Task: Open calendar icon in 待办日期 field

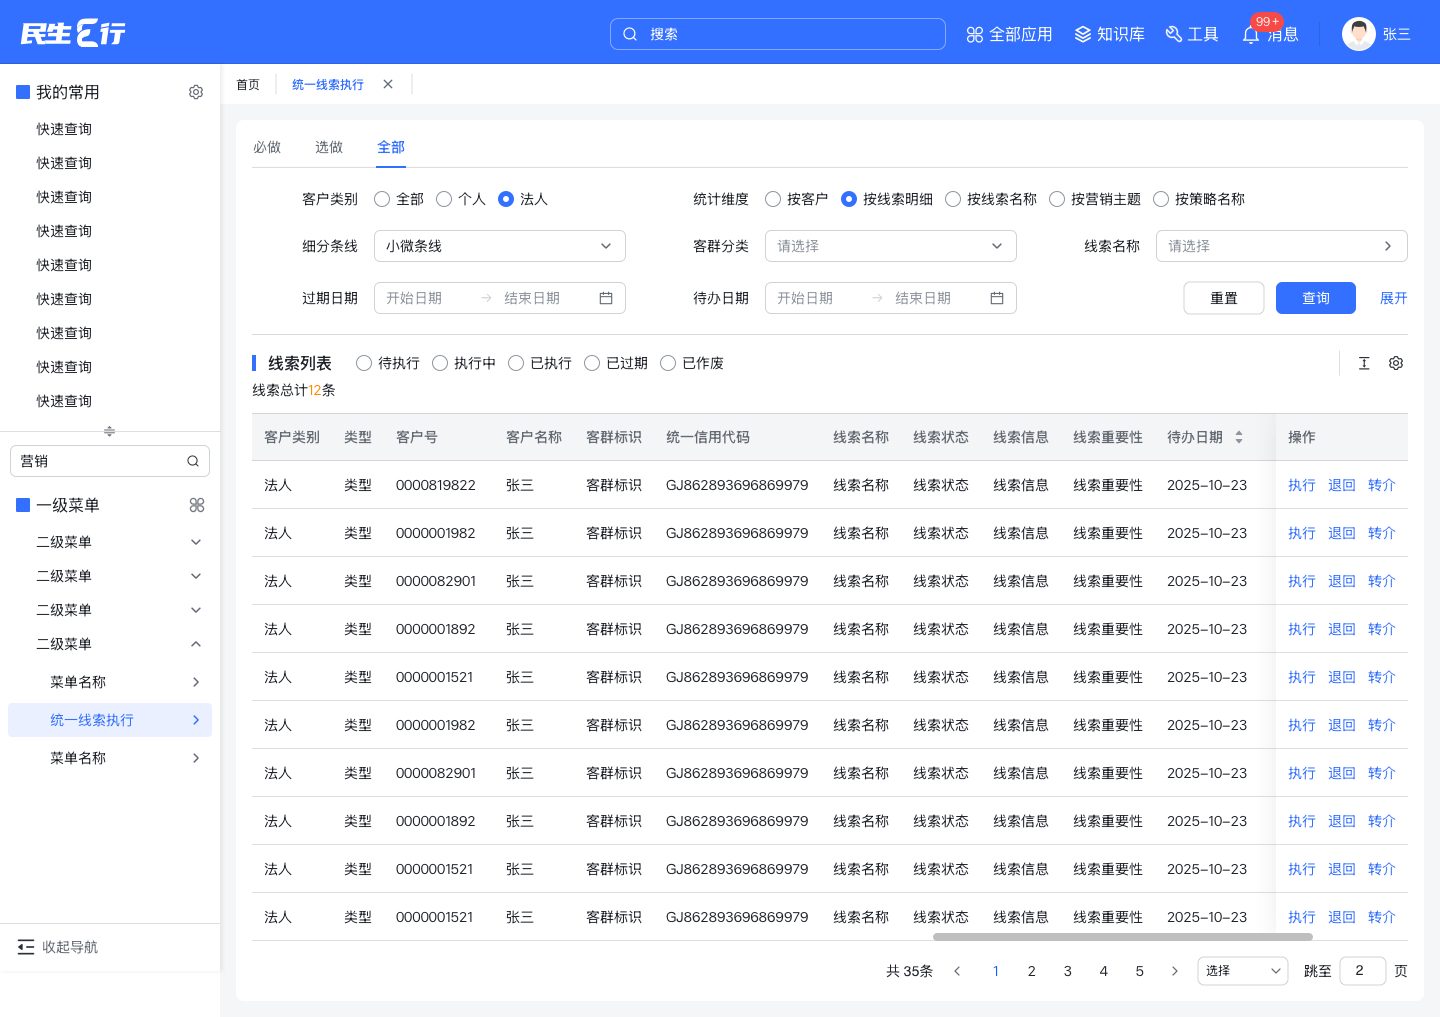Action: (x=997, y=298)
